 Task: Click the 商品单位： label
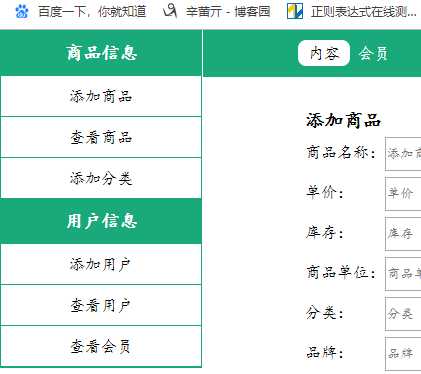[341, 273]
